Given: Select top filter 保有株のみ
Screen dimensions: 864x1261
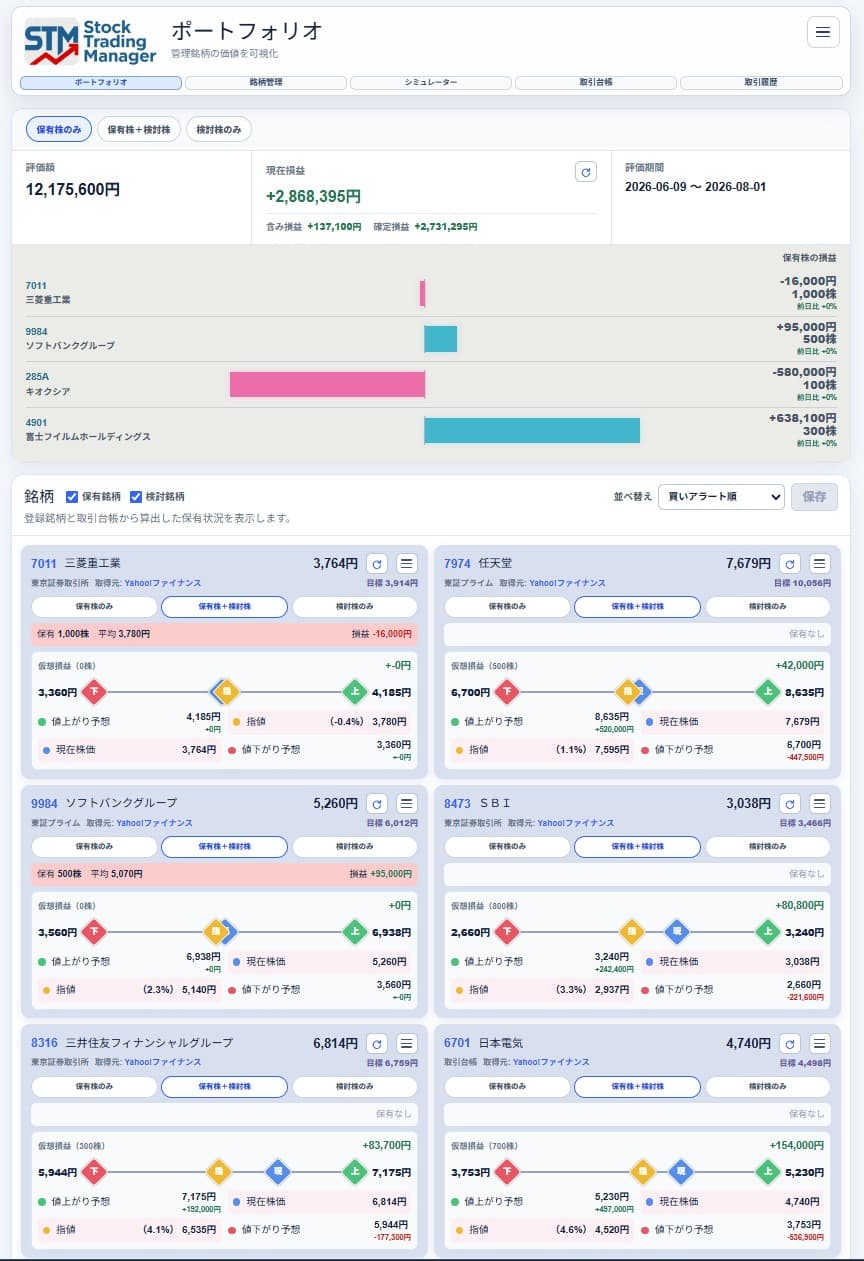Looking at the screenshot, I should click(59, 129).
